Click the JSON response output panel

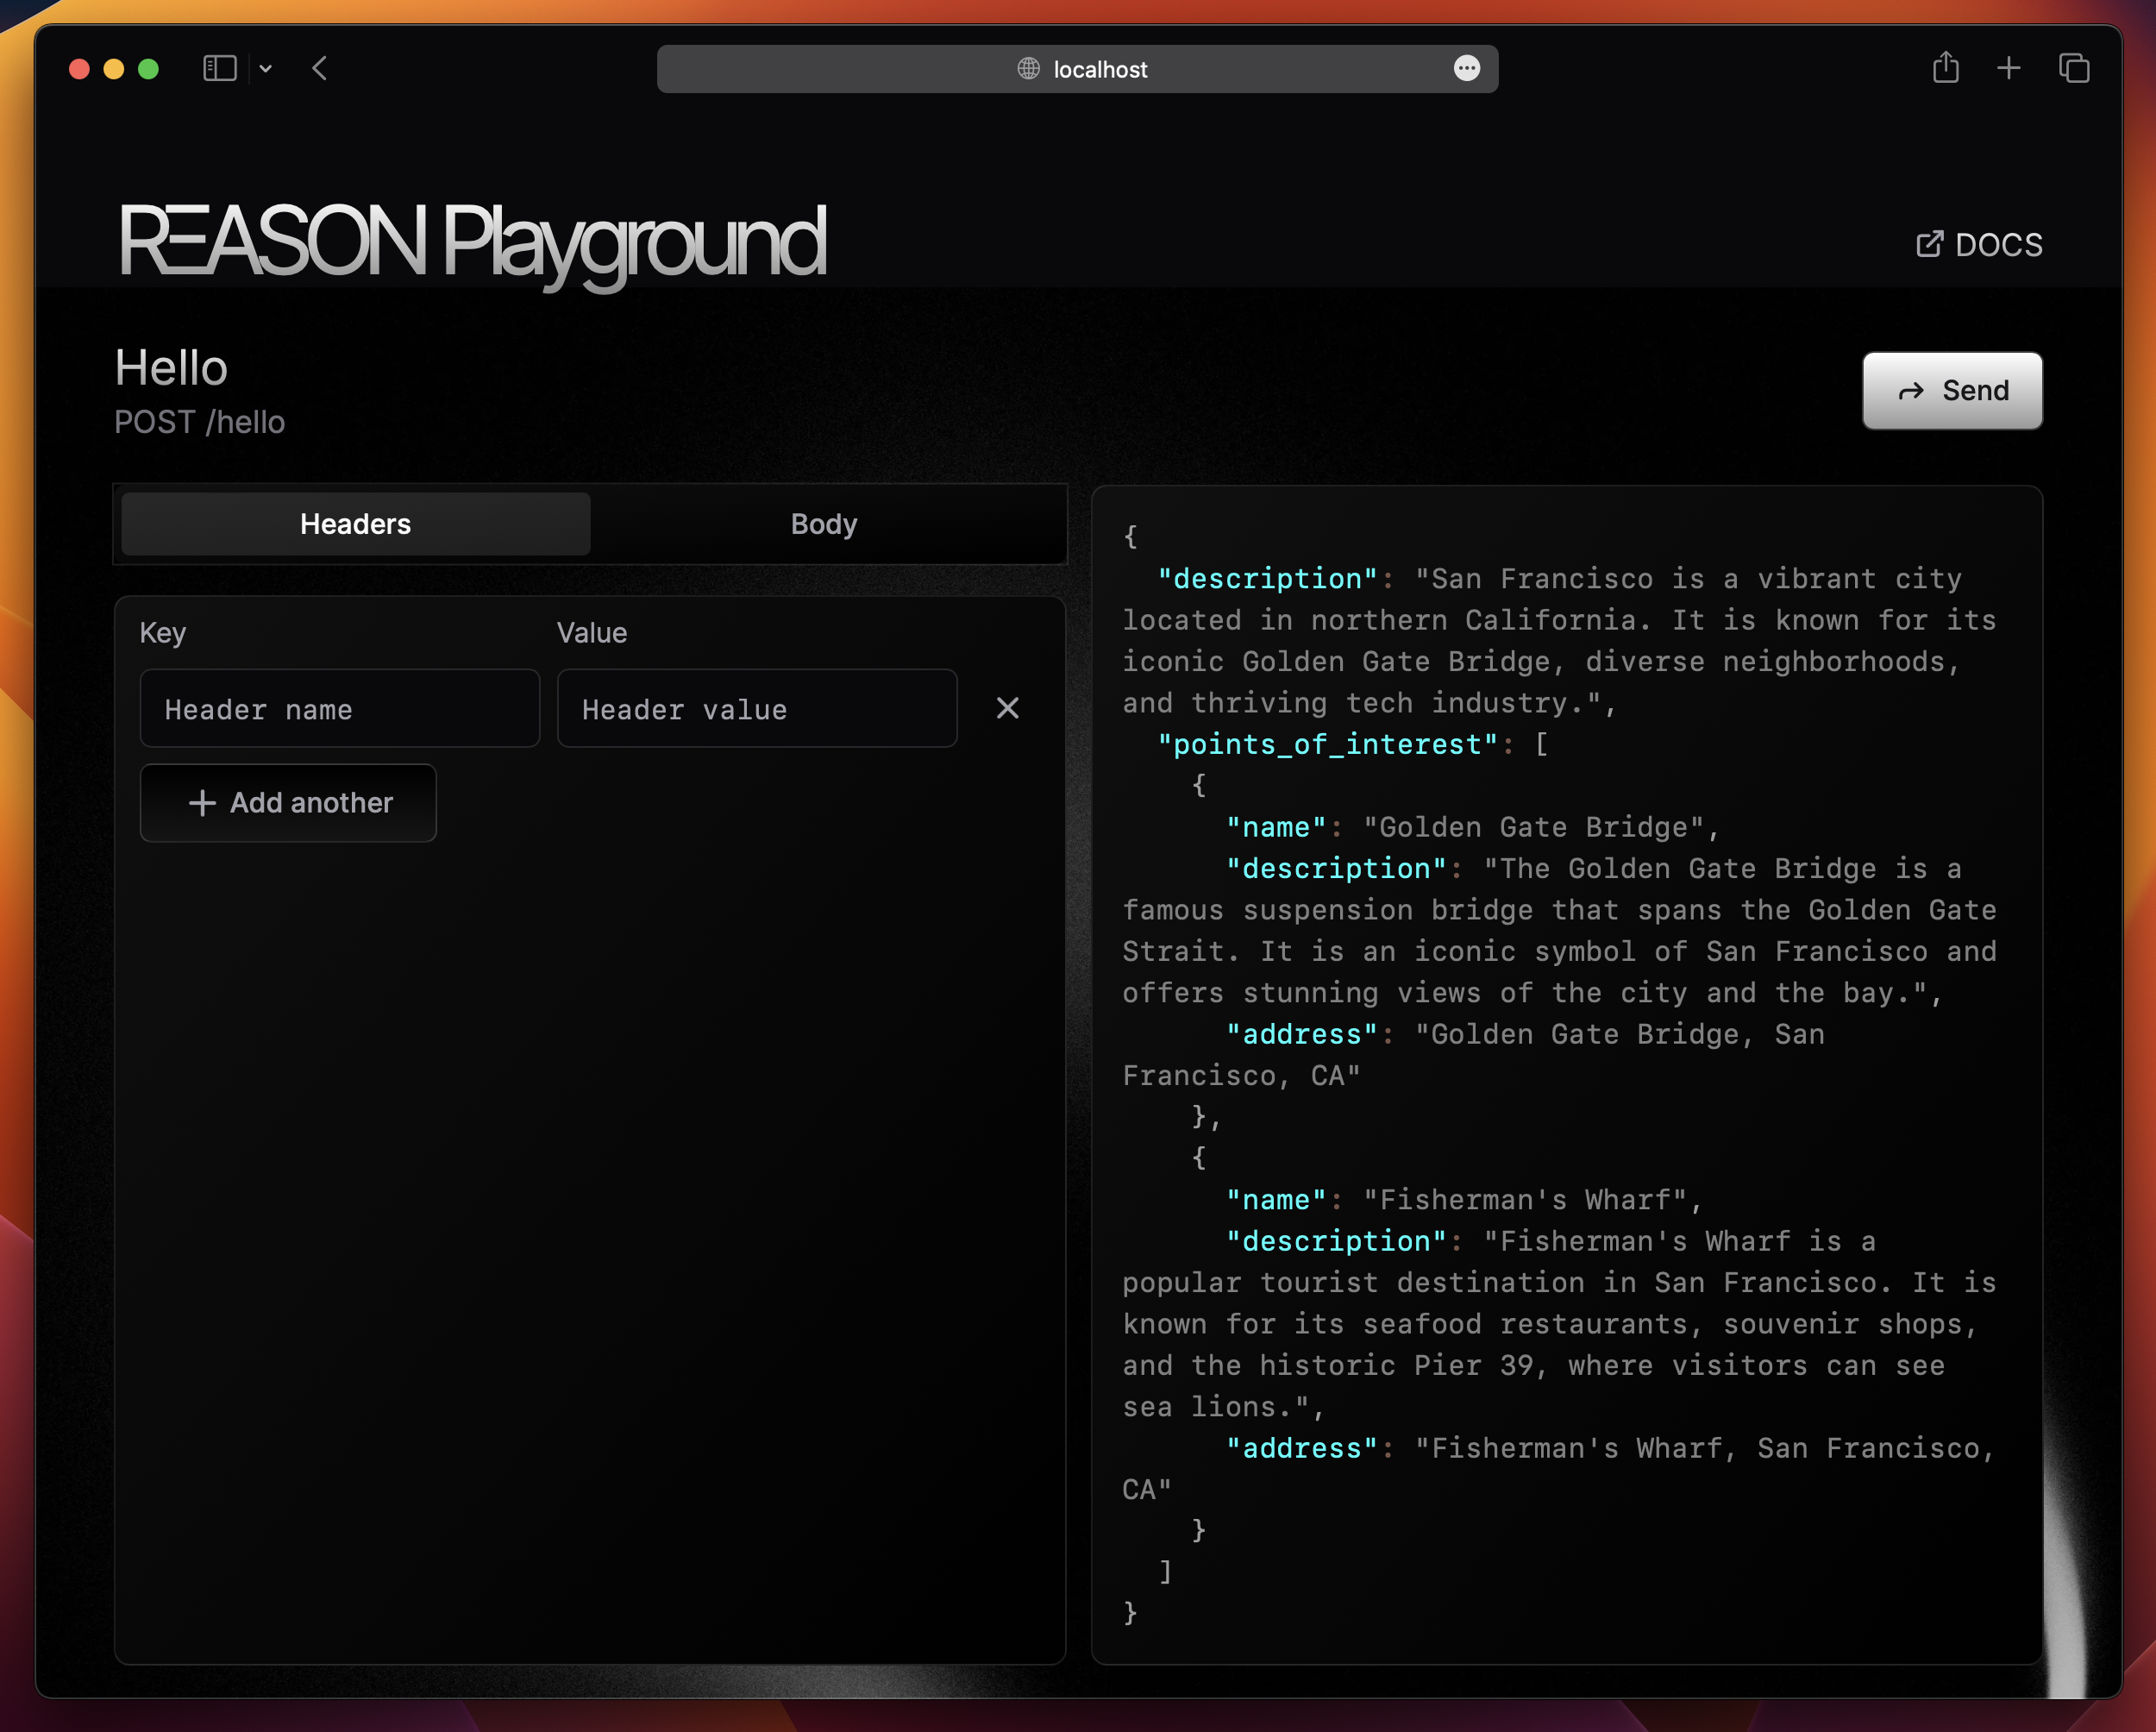[x=1566, y=1074]
